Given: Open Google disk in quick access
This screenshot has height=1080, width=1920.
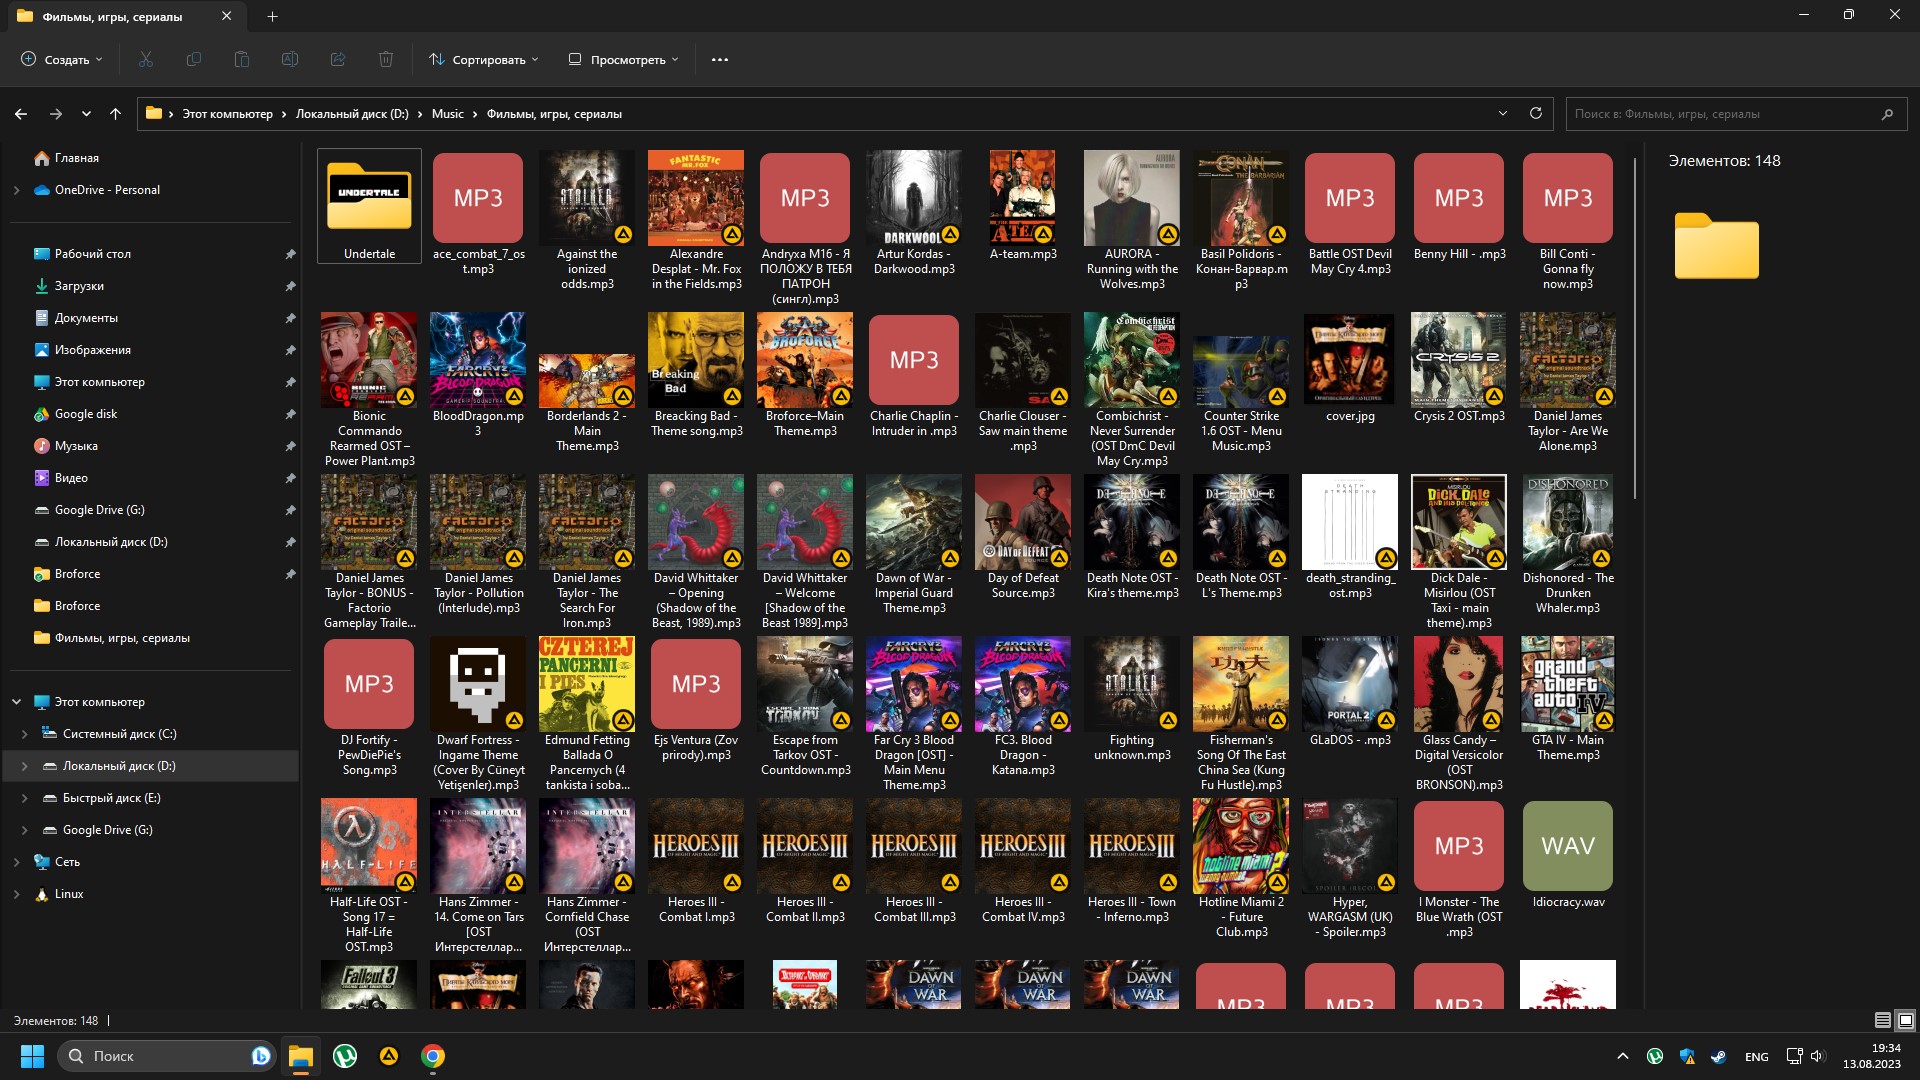Looking at the screenshot, I should click(x=86, y=414).
